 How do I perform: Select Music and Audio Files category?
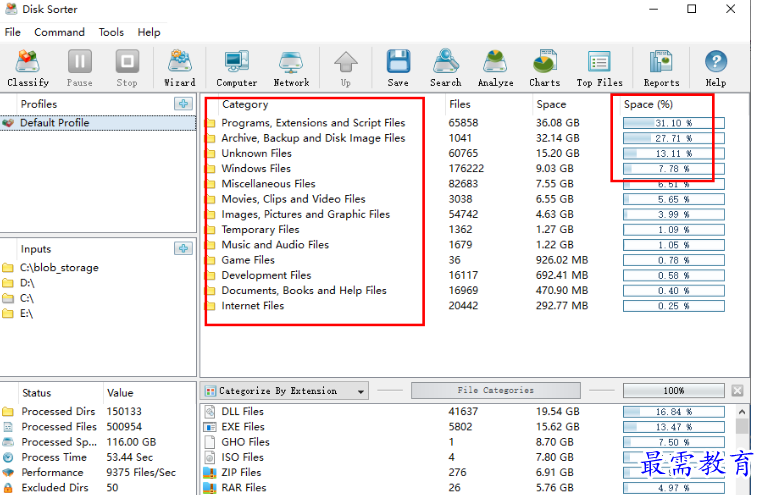[x=275, y=245]
